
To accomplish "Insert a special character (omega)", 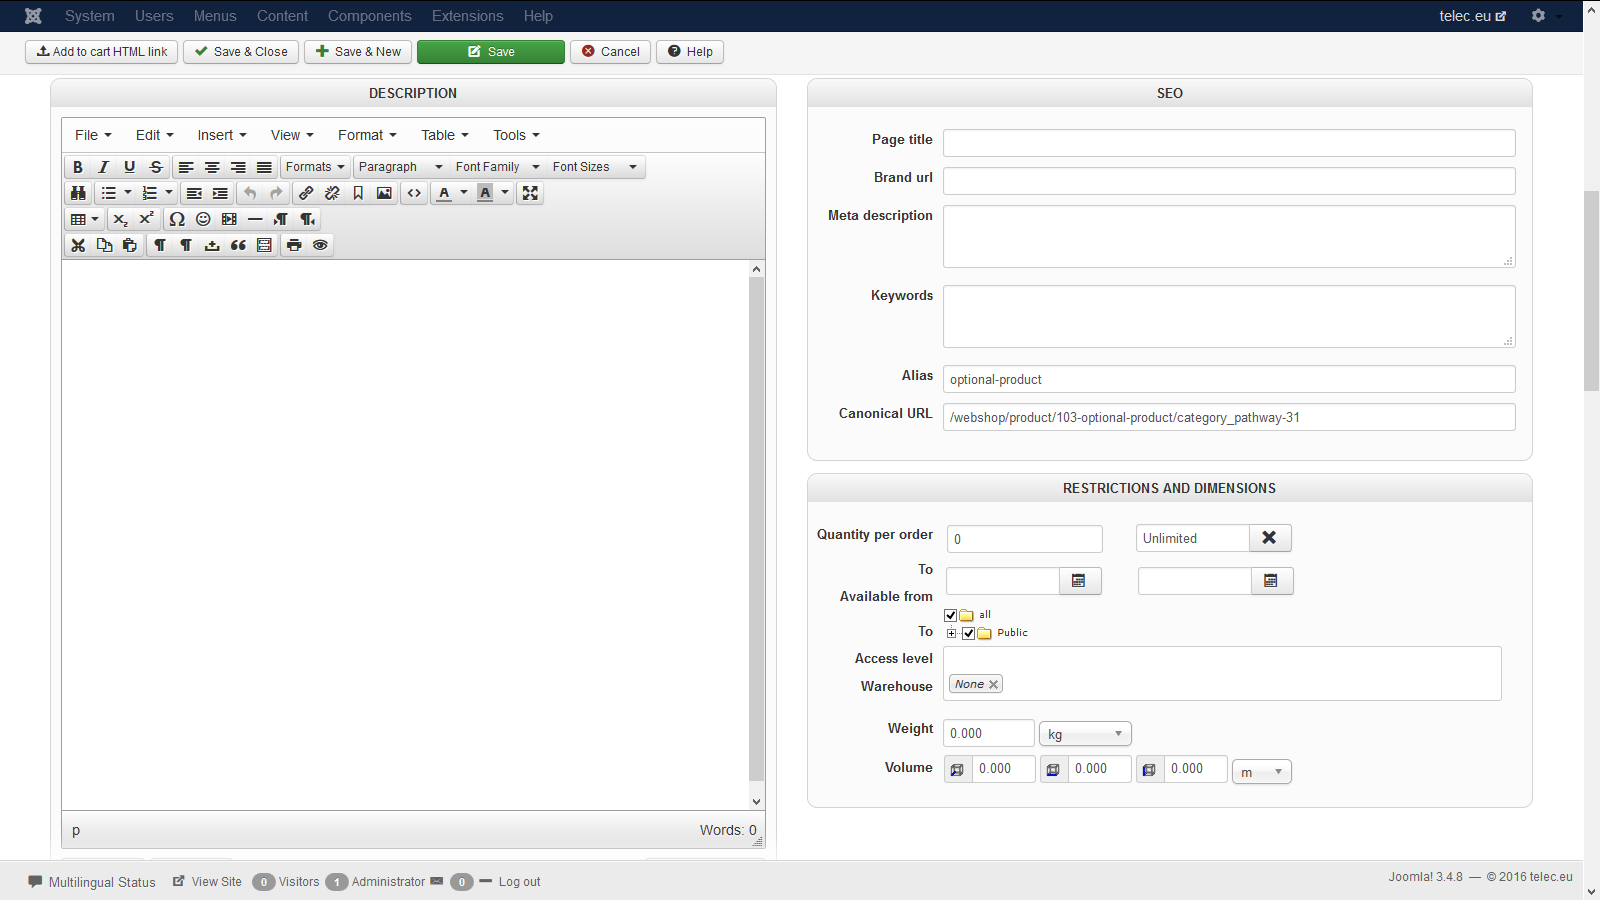I will coord(177,219).
